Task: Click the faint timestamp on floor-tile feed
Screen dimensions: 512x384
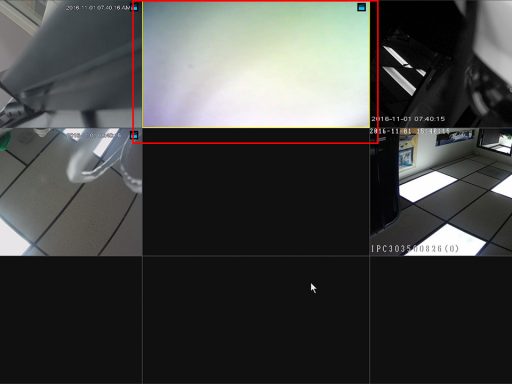Action: [94, 135]
